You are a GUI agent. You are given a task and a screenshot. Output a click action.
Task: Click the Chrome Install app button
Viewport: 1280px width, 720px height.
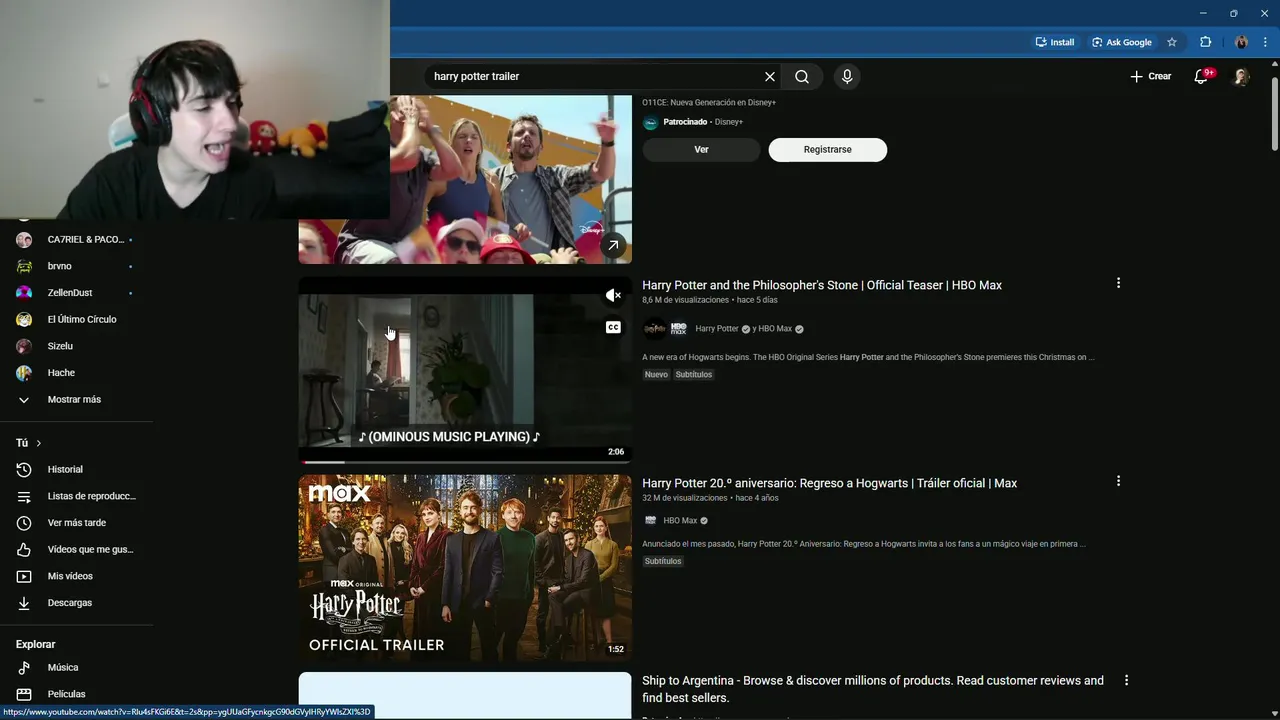click(x=1055, y=42)
